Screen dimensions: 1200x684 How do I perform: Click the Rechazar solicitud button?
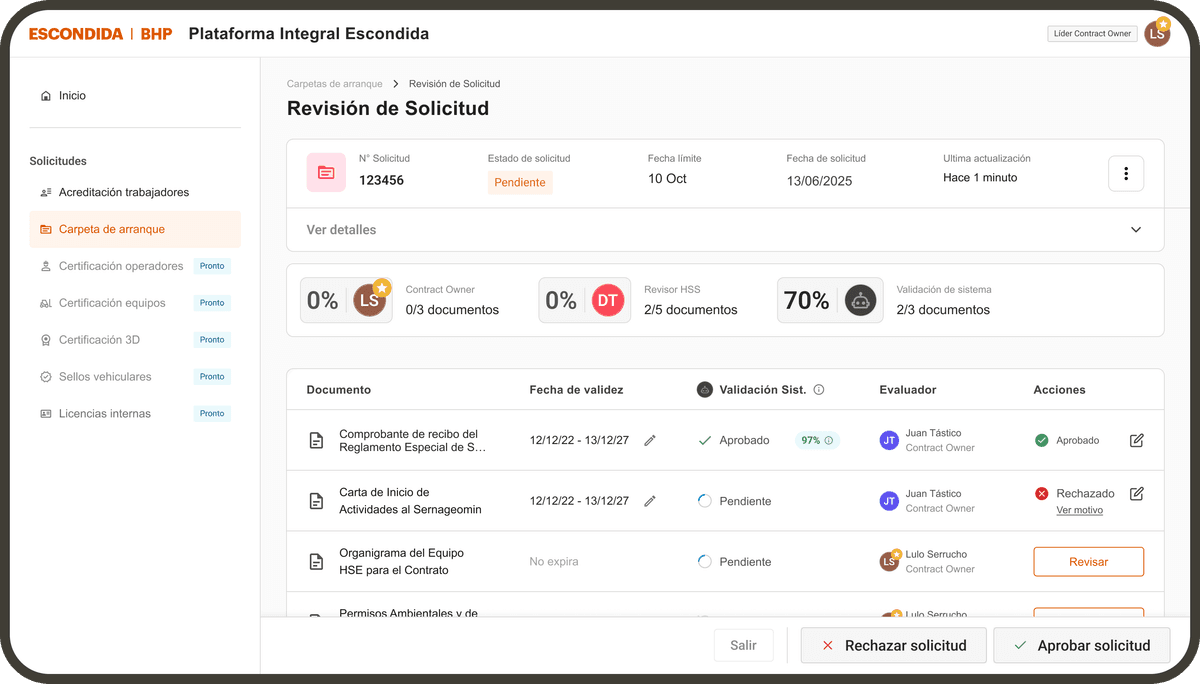pos(893,646)
